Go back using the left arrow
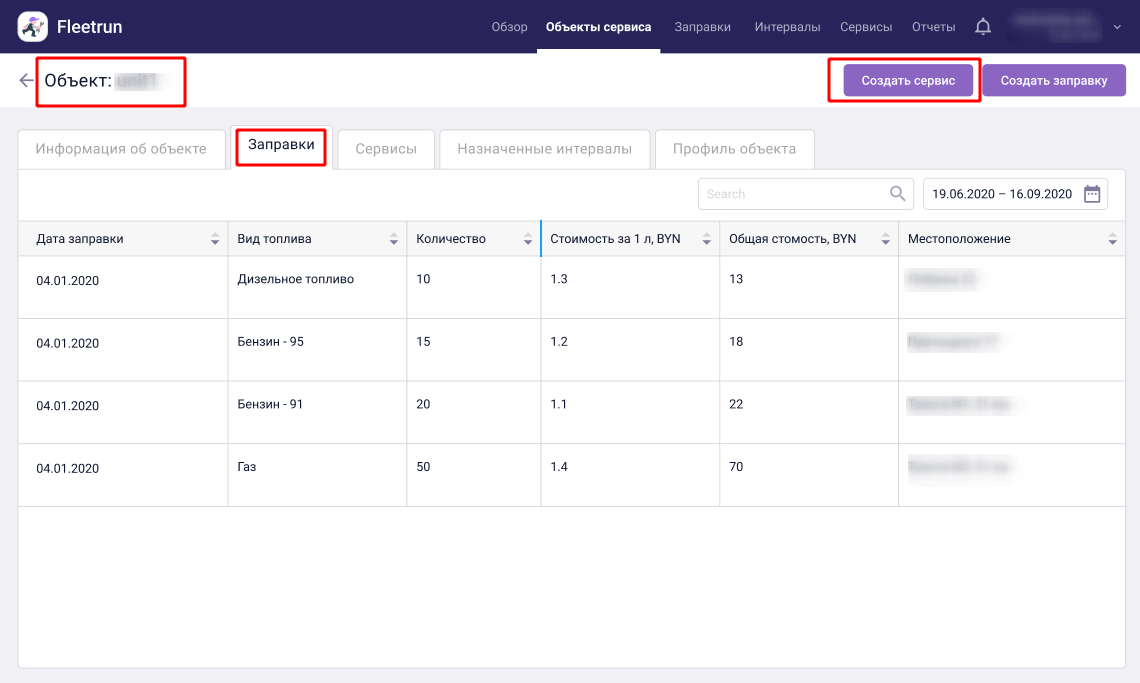This screenshot has width=1140, height=683. tap(26, 80)
